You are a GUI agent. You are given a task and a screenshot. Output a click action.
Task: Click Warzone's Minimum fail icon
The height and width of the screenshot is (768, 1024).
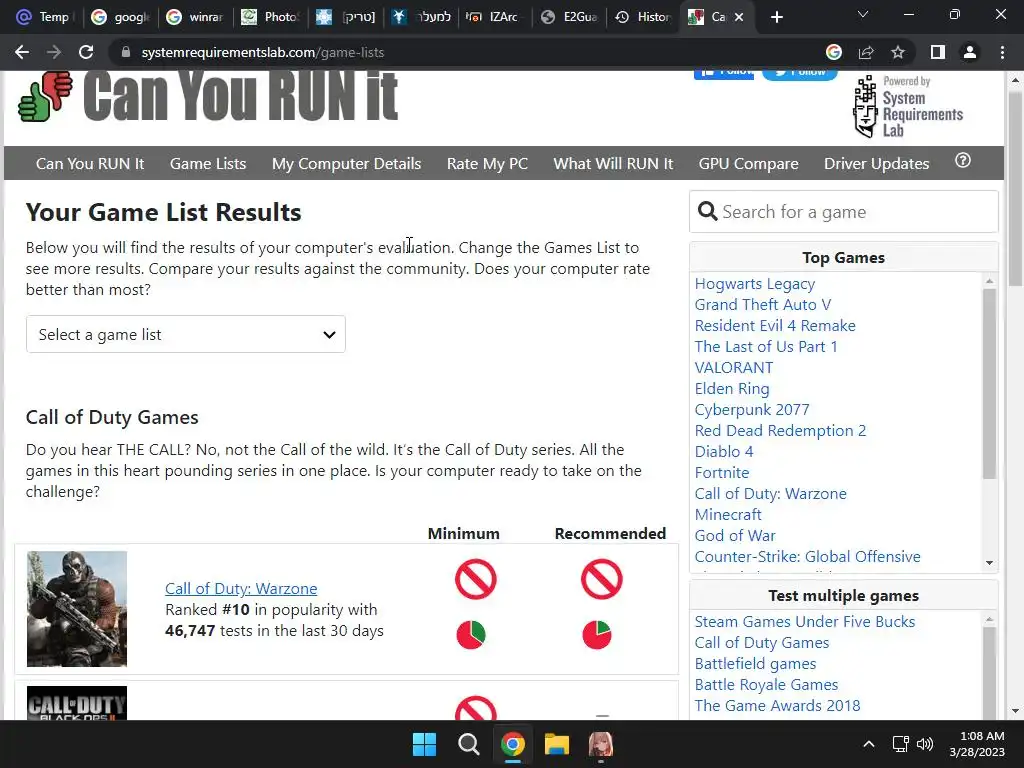pos(475,579)
